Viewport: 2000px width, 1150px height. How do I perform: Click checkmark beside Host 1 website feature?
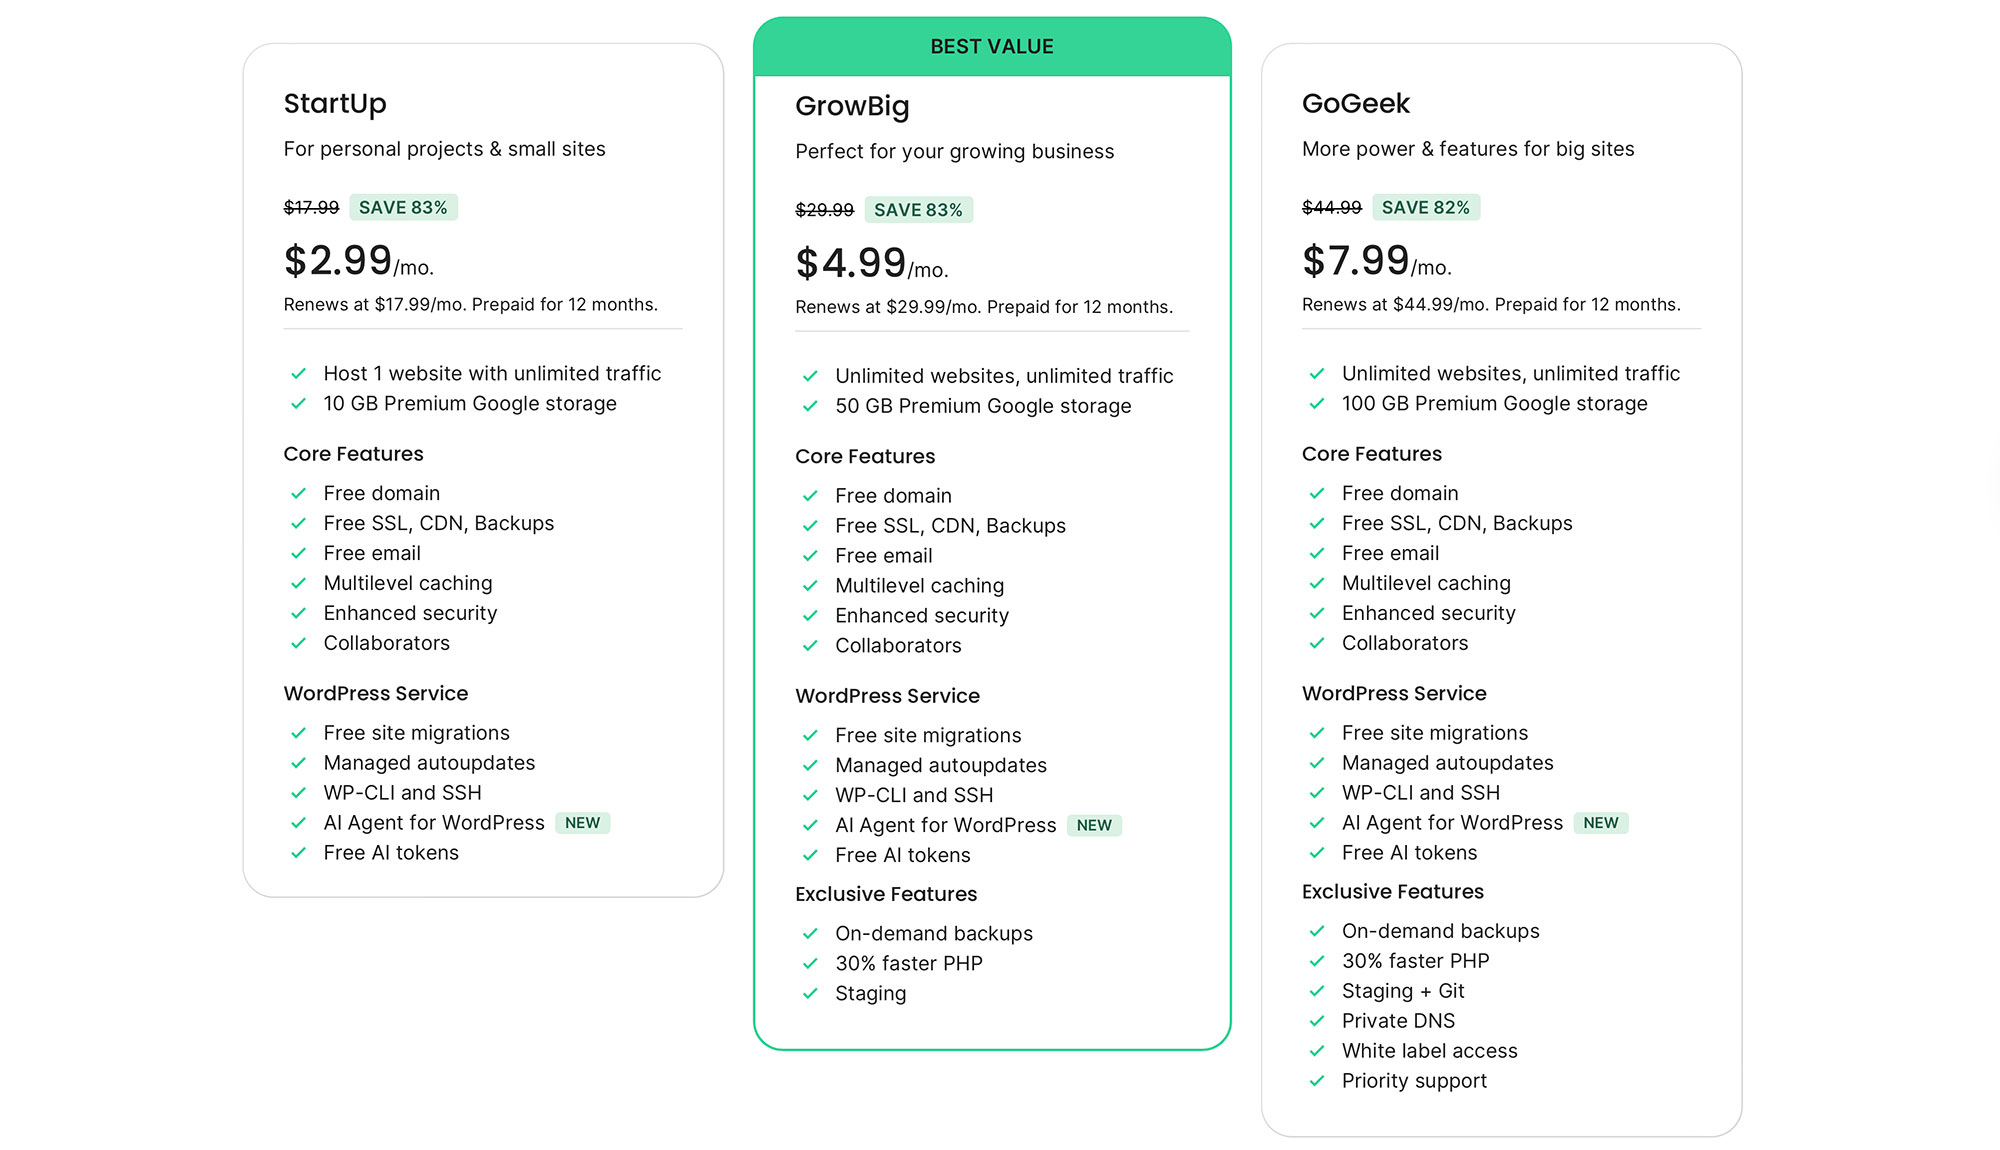pos(298,374)
